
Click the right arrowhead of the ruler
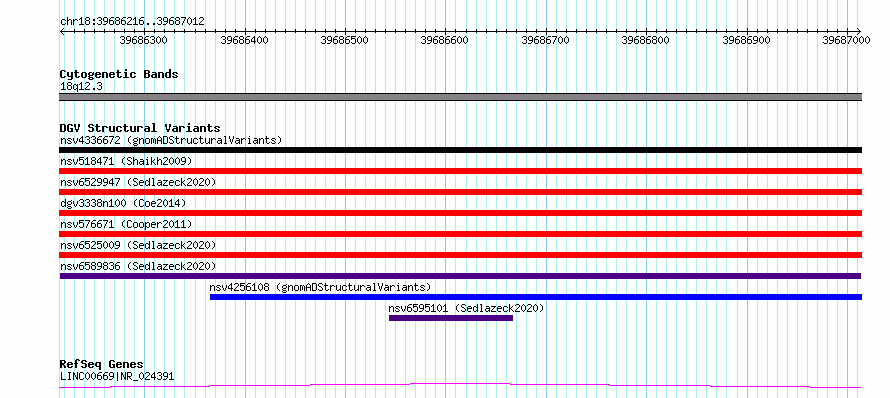pyautogui.click(x=859, y=31)
